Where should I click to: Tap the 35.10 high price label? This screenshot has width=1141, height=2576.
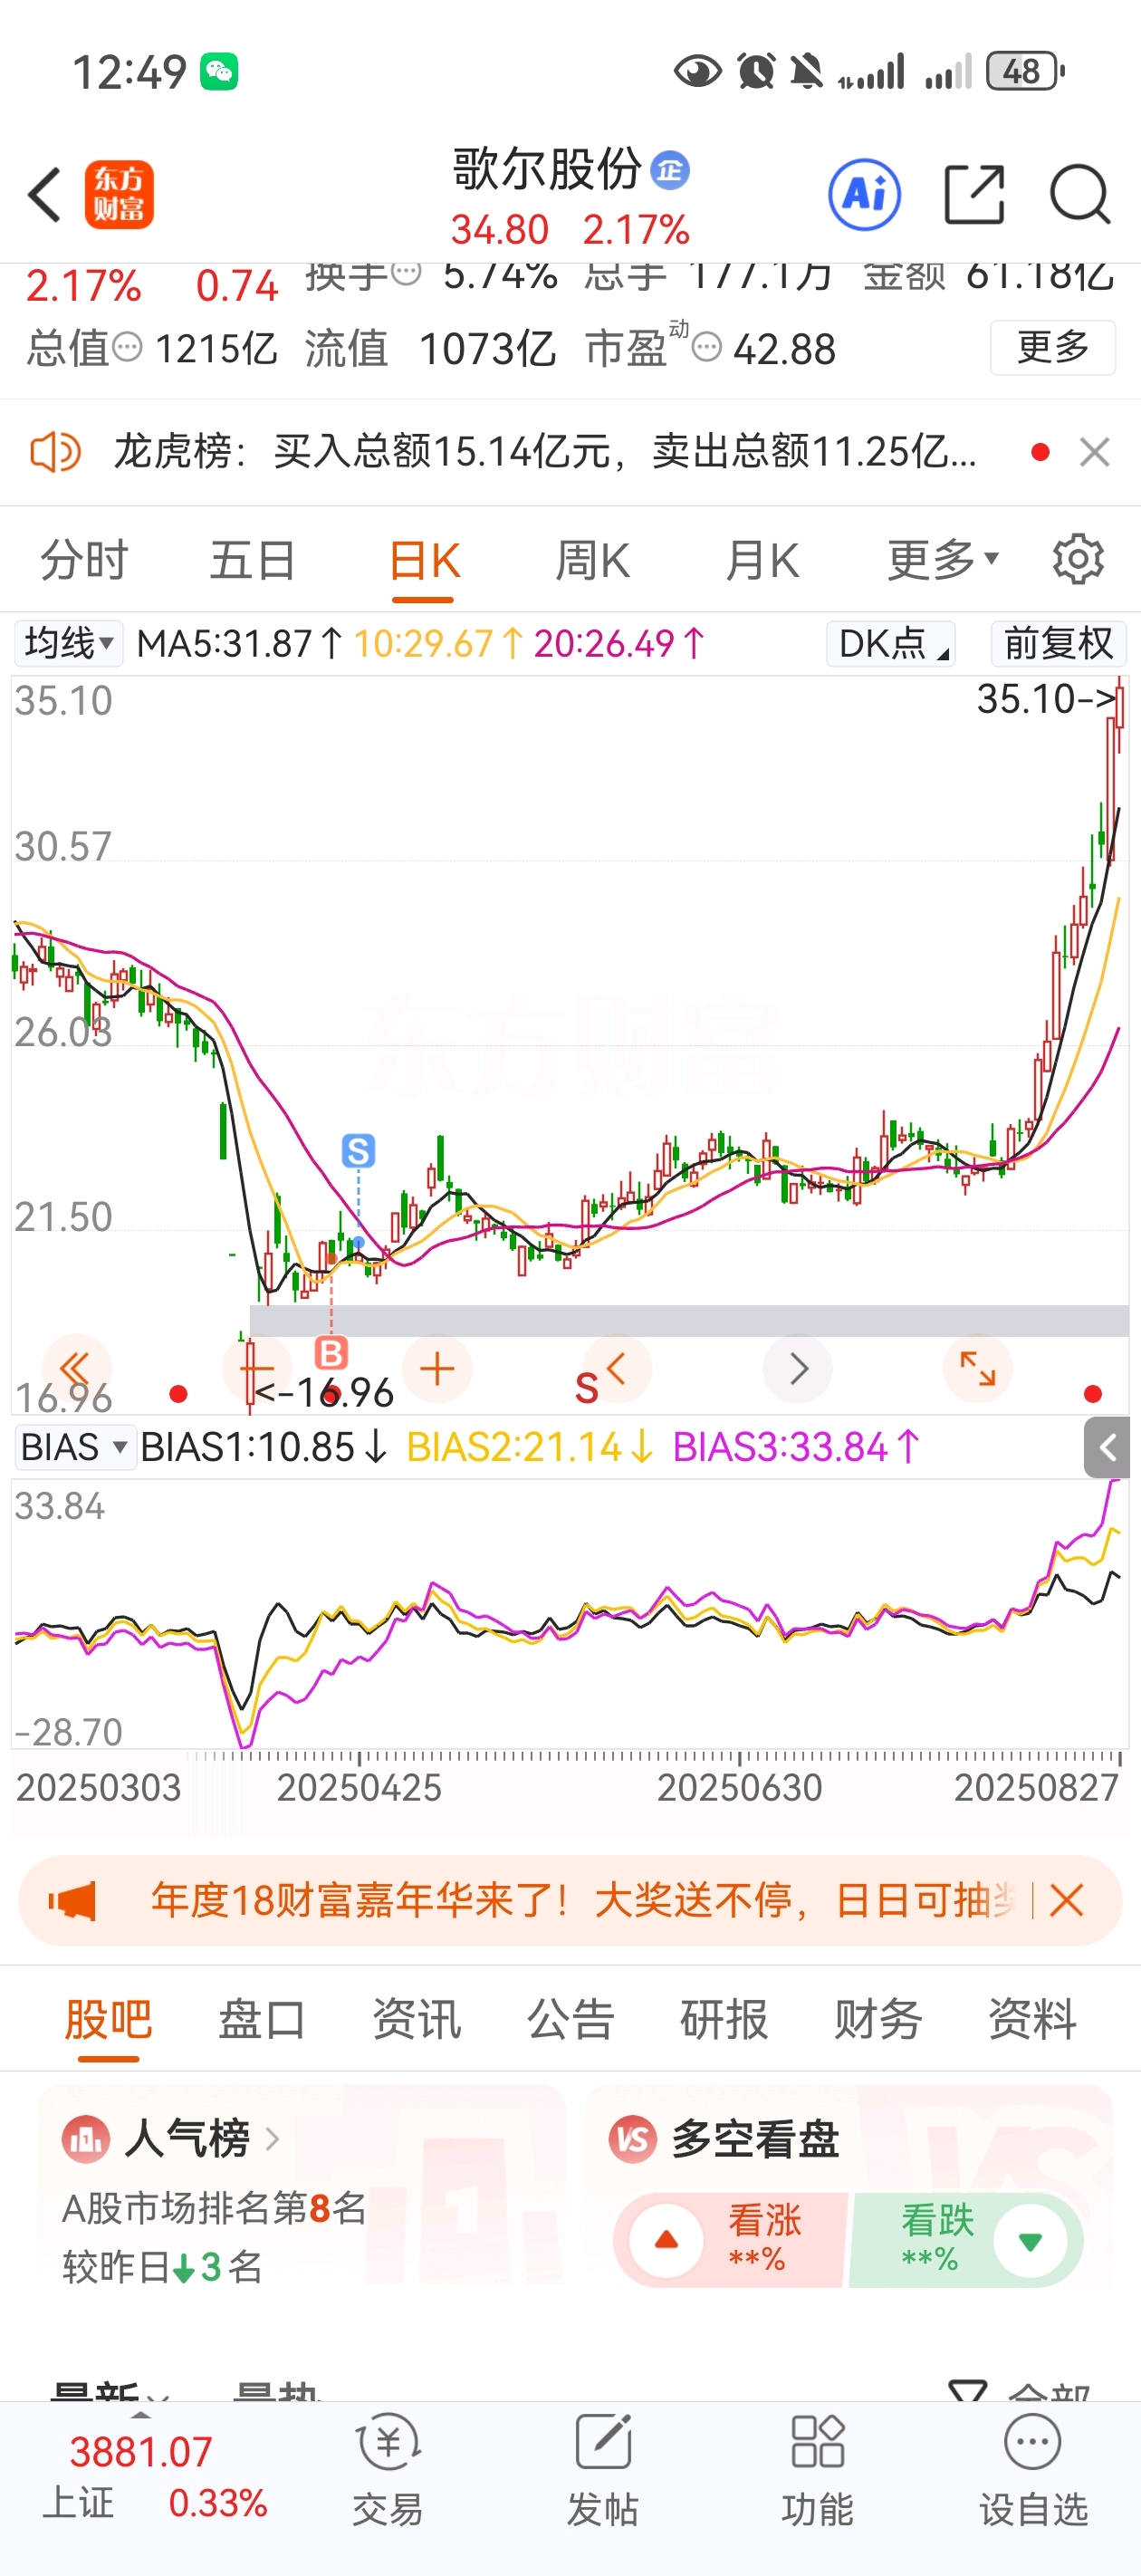point(1045,698)
